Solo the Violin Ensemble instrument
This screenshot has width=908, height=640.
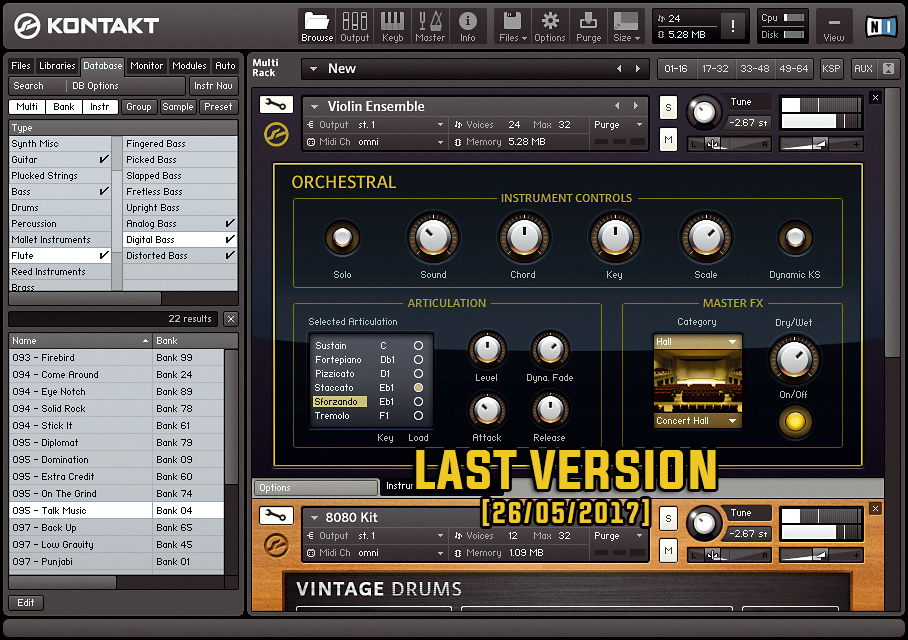tap(668, 108)
